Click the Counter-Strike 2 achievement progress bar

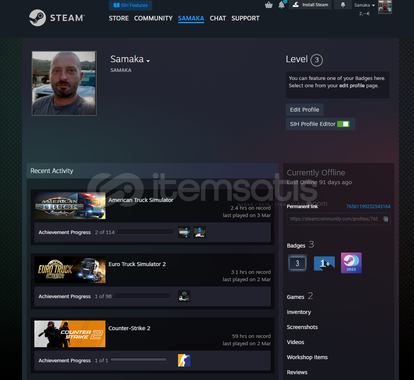coord(138,360)
